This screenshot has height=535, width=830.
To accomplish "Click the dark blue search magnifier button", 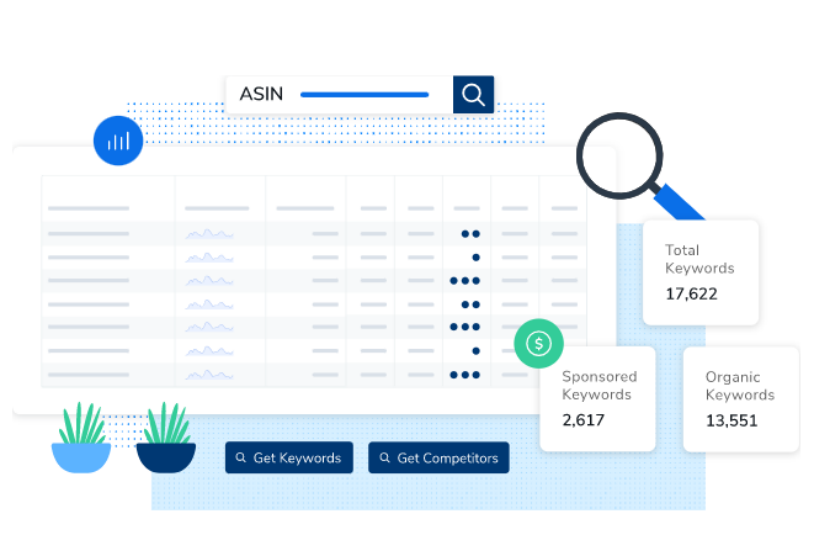I will point(473,94).
